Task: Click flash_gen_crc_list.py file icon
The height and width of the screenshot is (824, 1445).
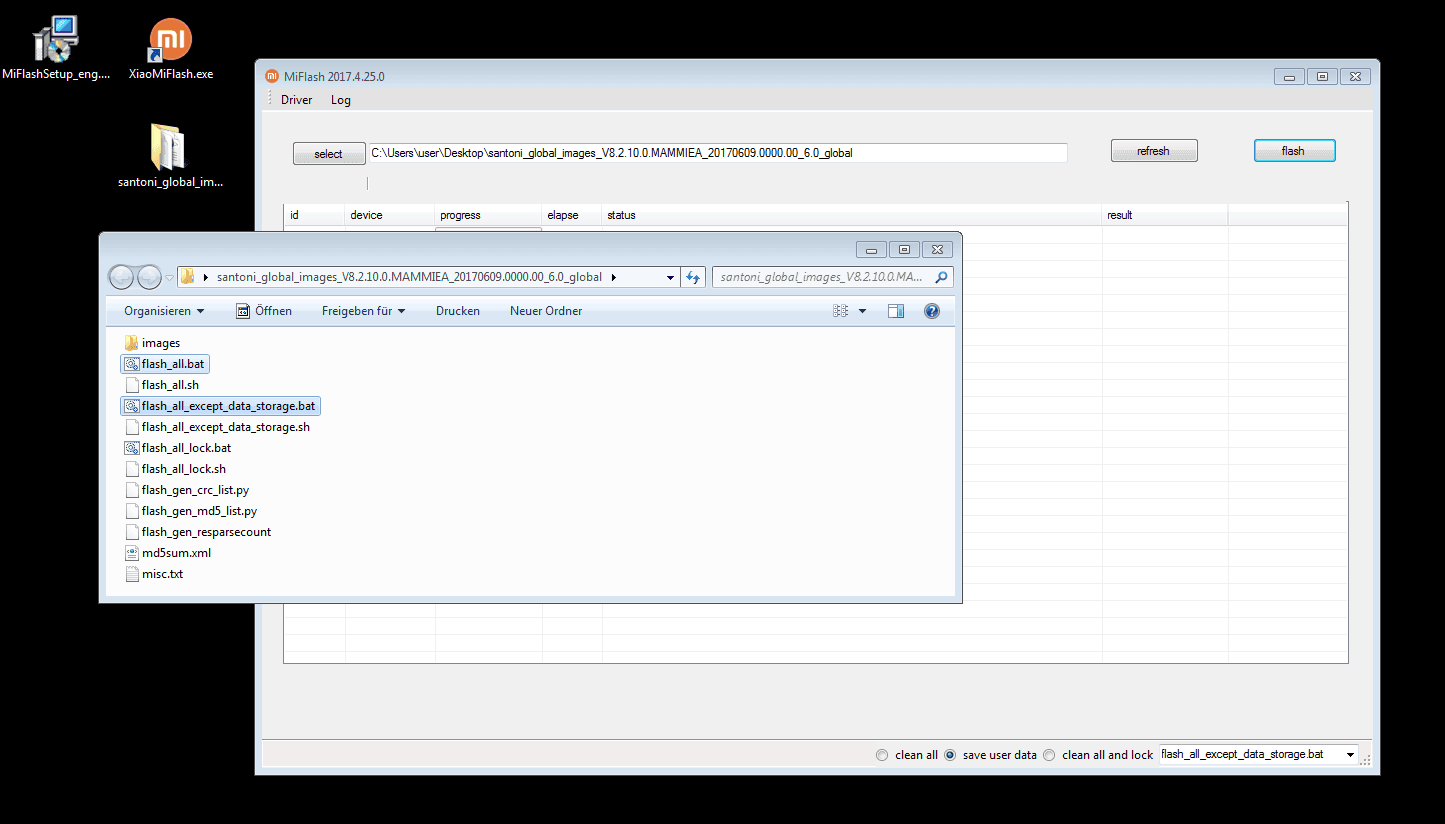Action: 131,490
